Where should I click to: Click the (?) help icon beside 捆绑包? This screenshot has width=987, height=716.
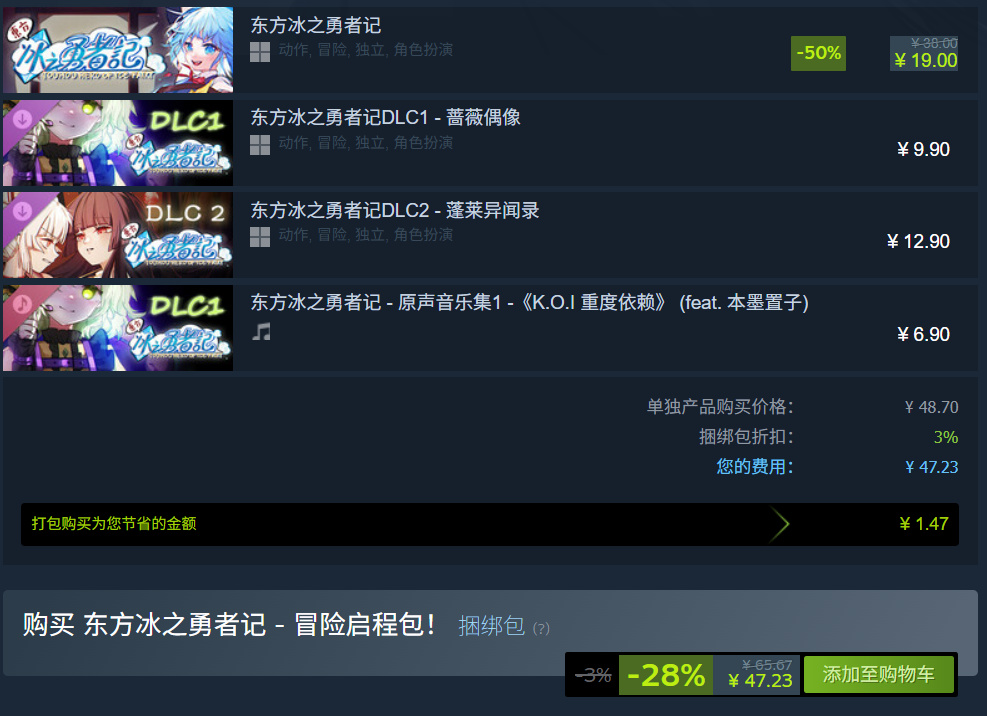(x=541, y=628)
